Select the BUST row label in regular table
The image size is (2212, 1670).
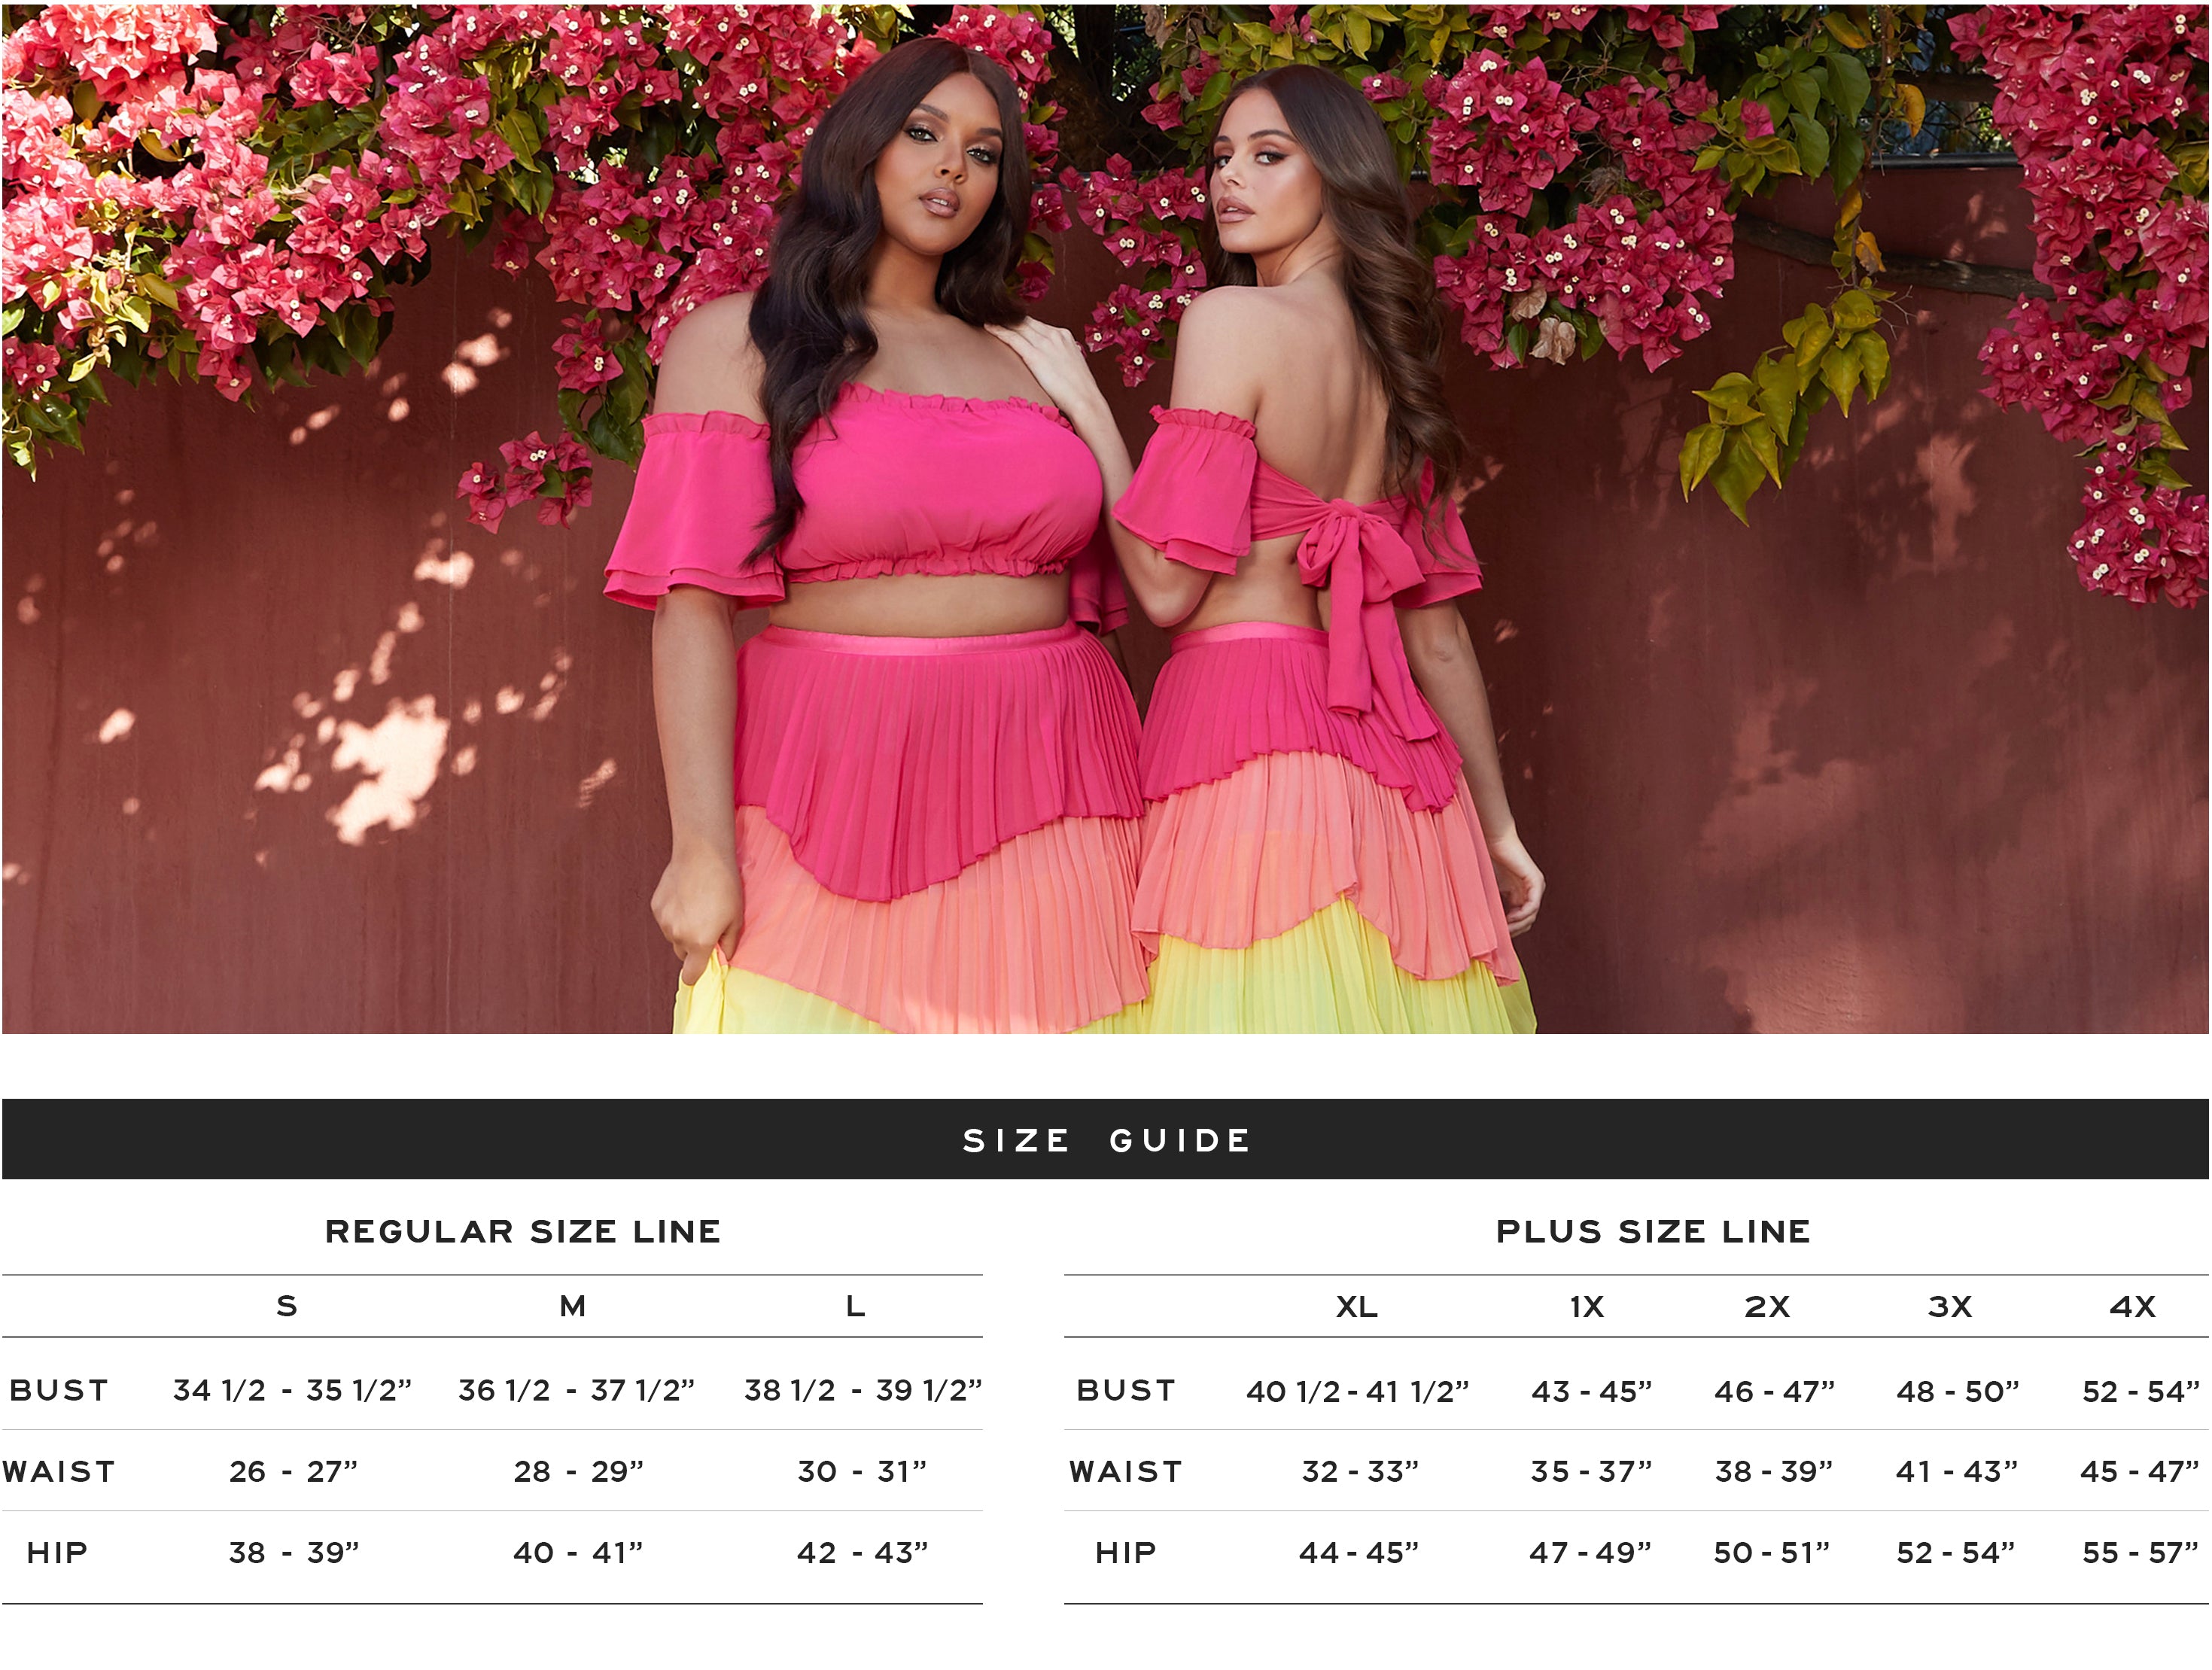59,1390
